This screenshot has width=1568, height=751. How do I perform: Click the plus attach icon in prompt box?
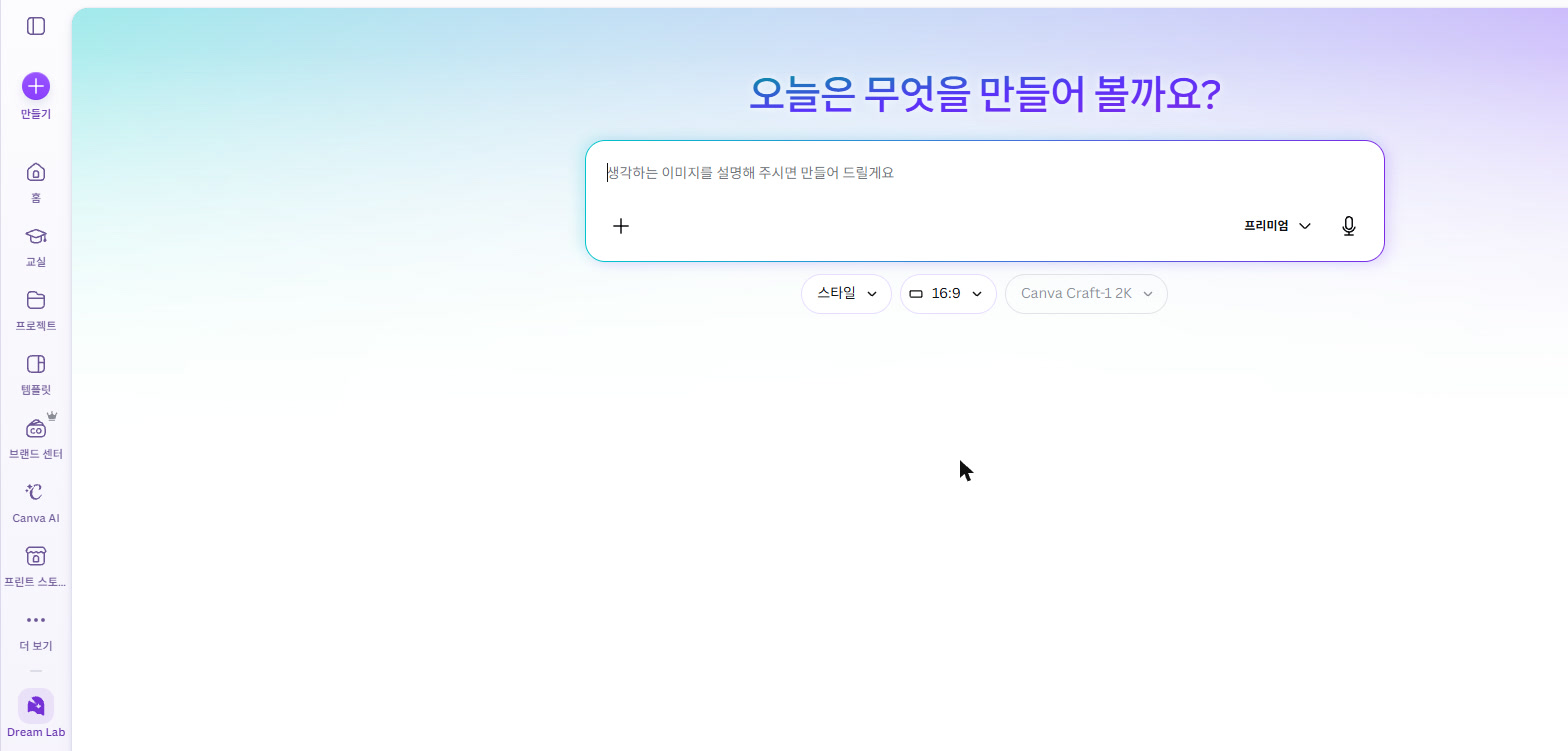[621, 226]
